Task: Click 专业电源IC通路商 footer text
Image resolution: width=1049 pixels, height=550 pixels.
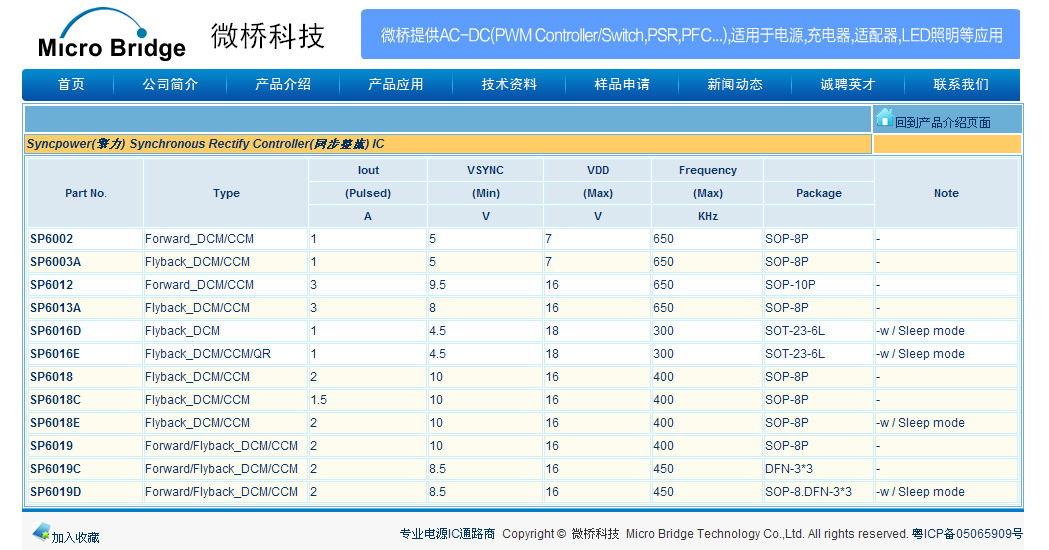Action: [x=447, y=534]
